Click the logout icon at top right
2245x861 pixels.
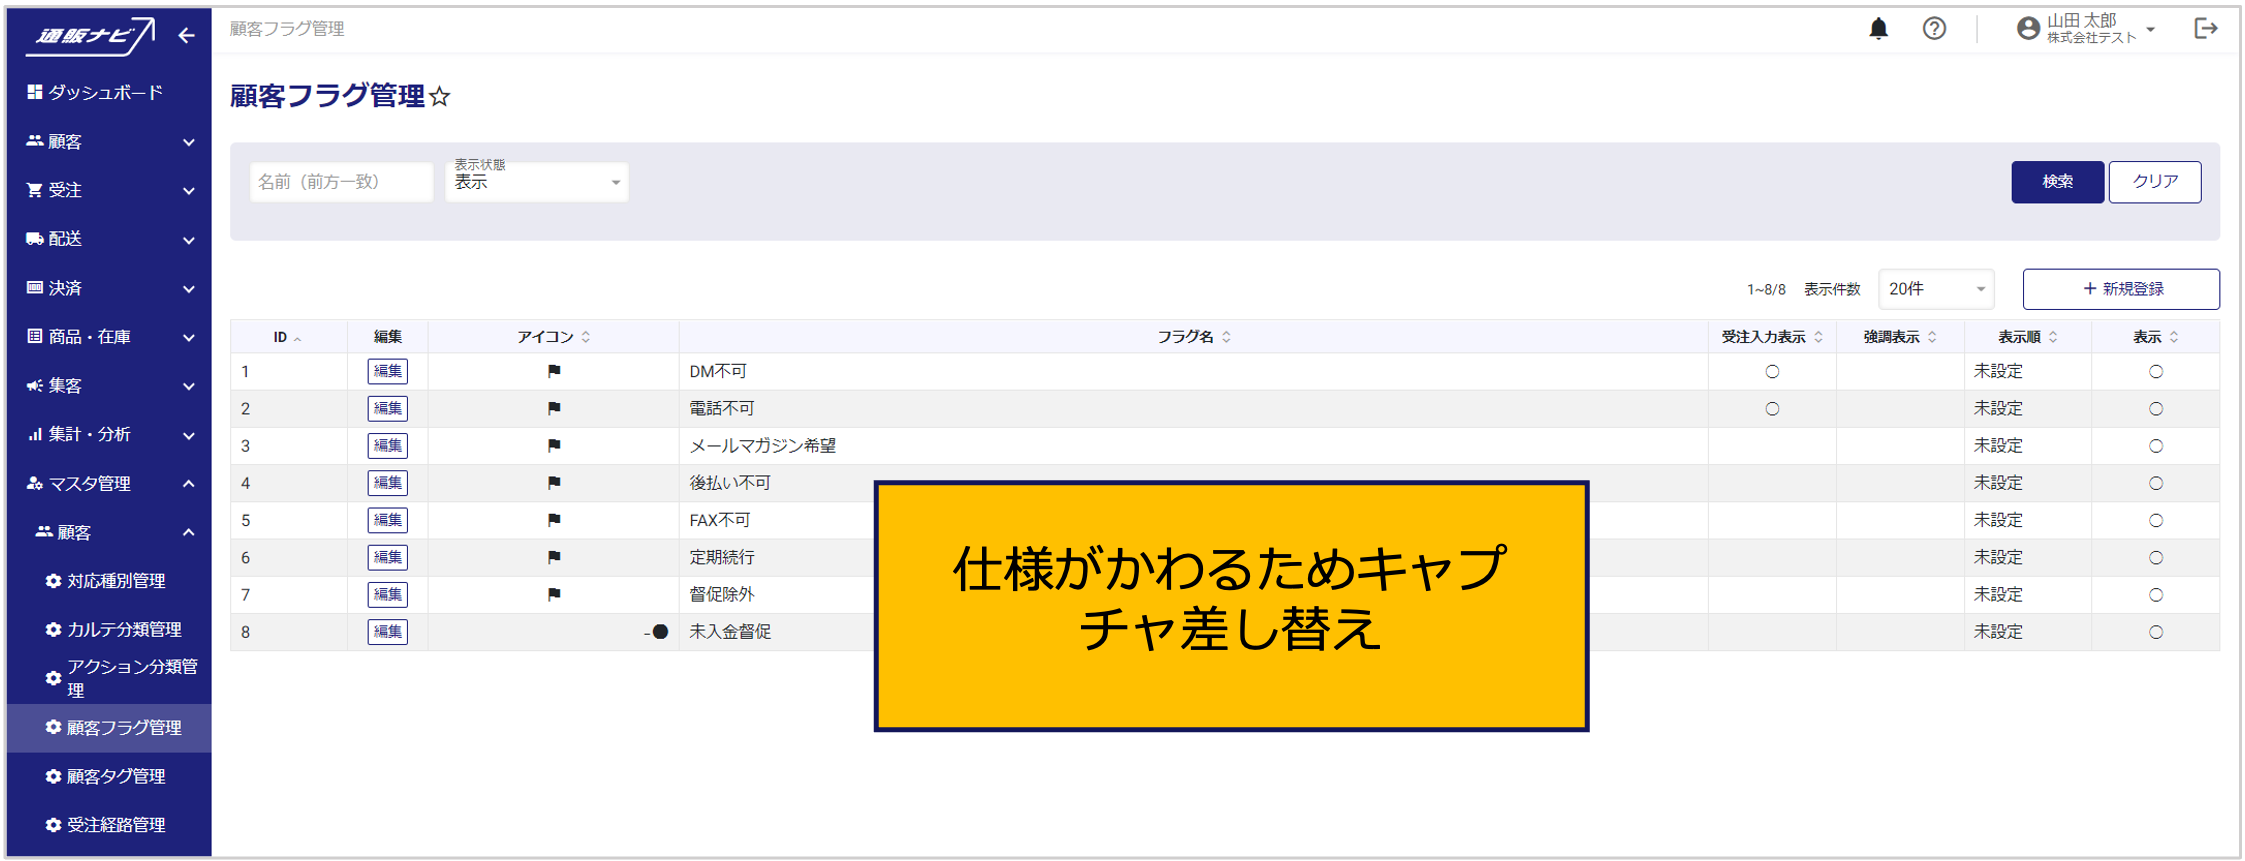pyautogui.click(x=2205, y=29)
